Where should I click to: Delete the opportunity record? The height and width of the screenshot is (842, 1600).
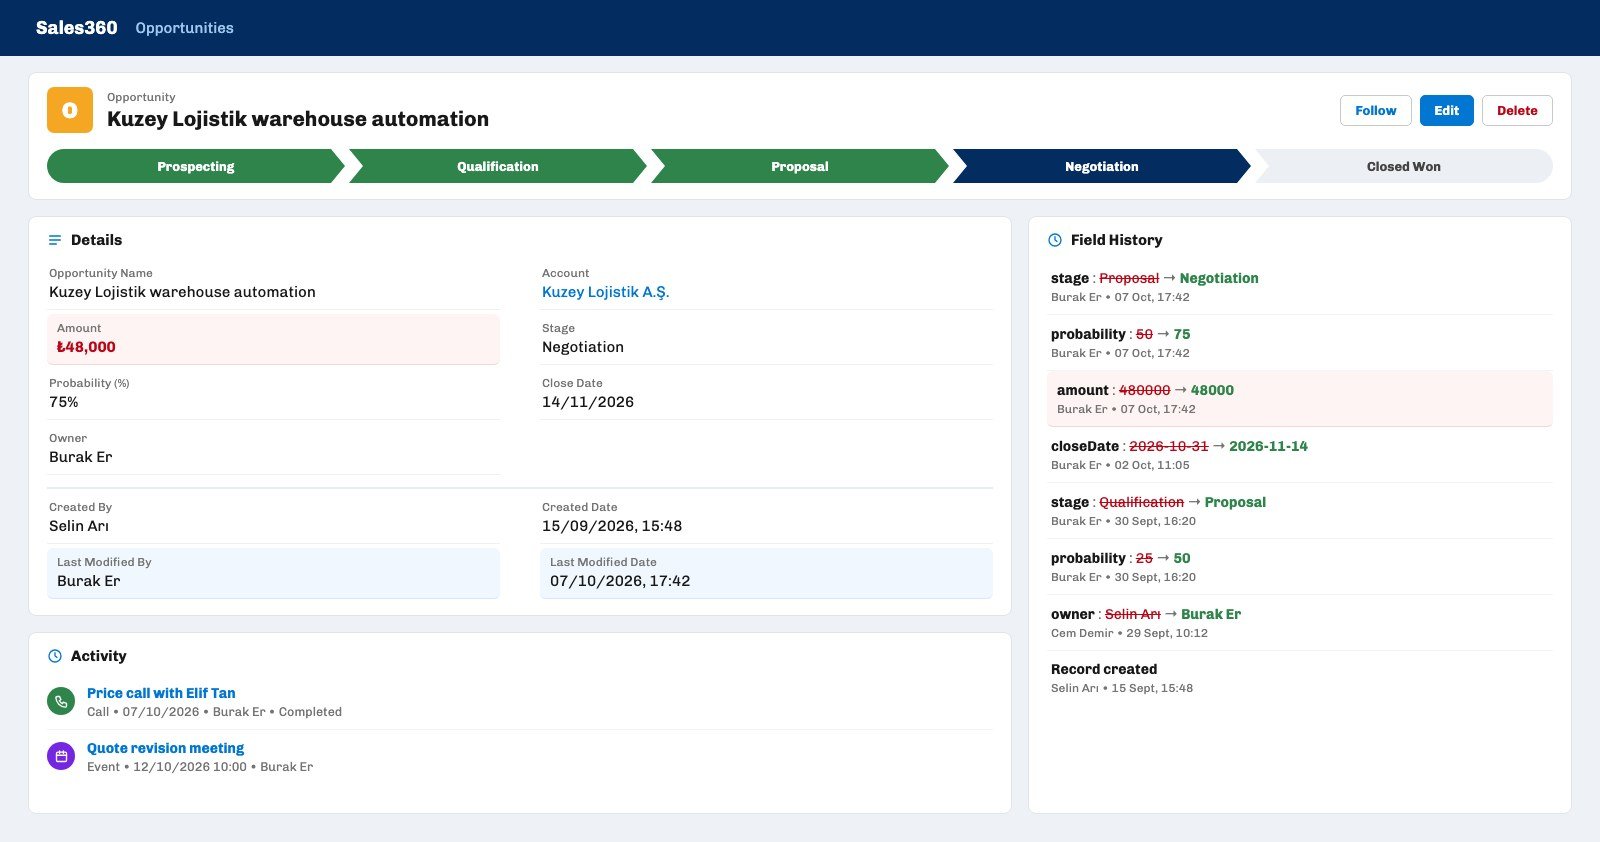1517,111
